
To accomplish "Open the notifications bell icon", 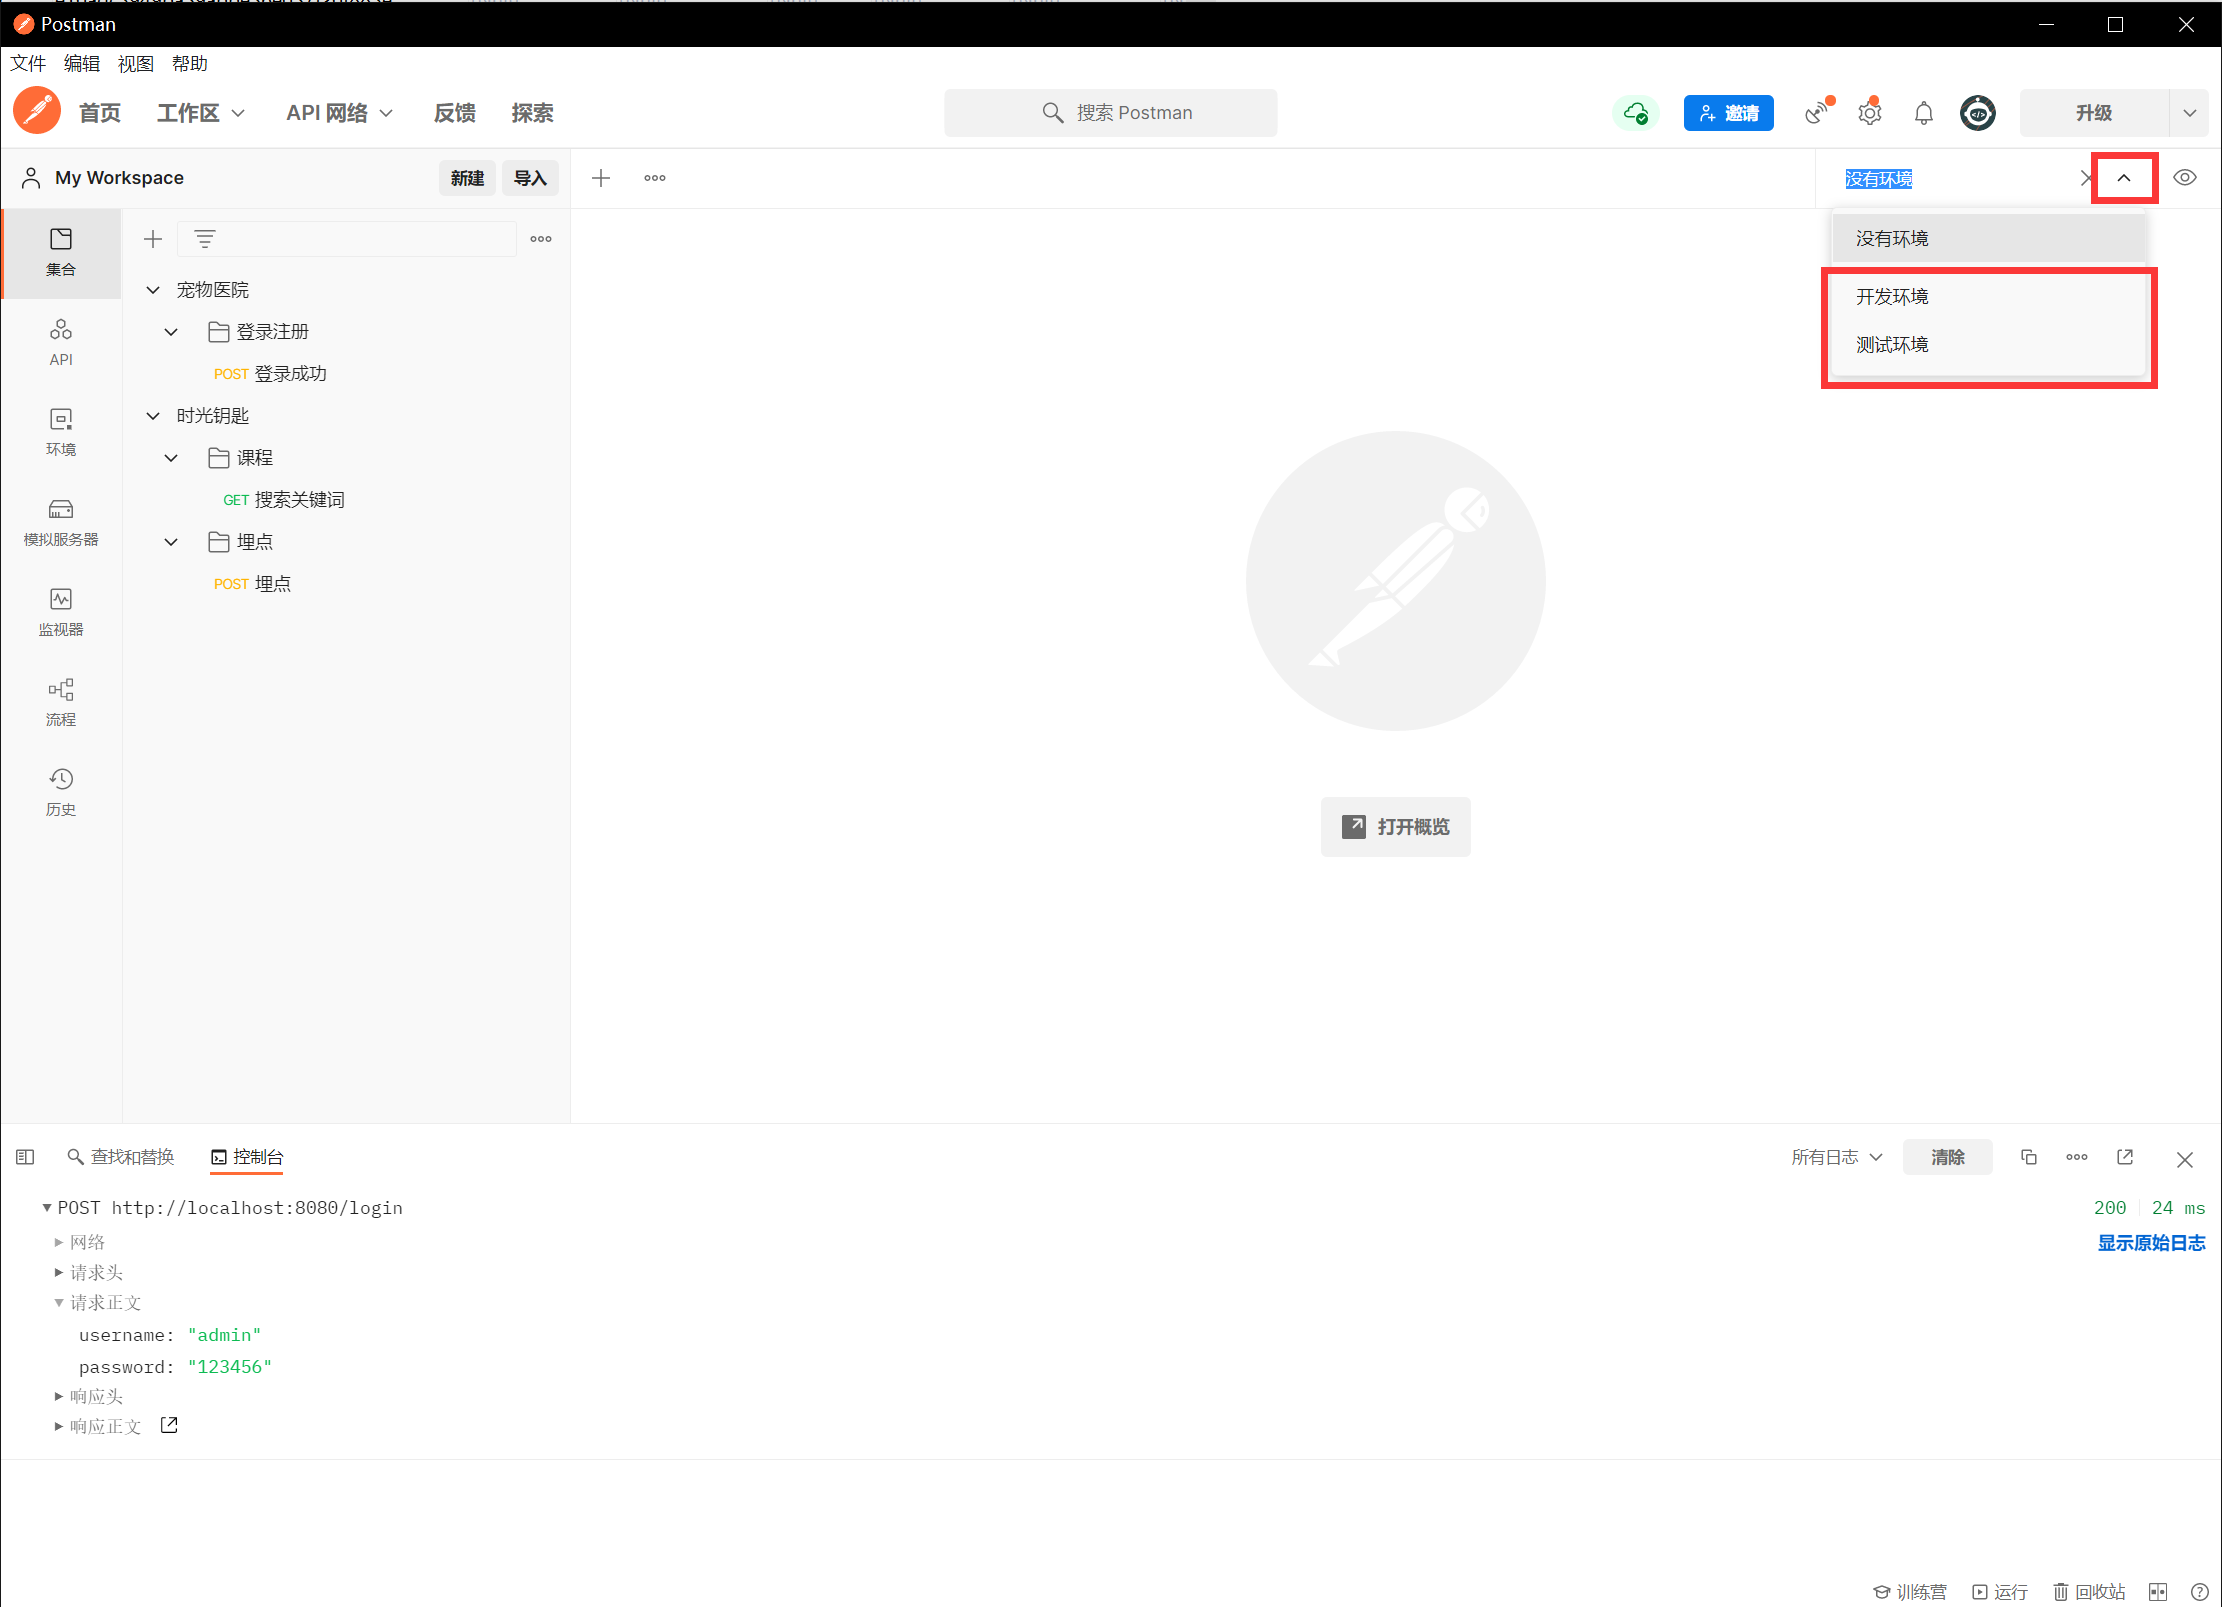I will tap(1923, 113).
